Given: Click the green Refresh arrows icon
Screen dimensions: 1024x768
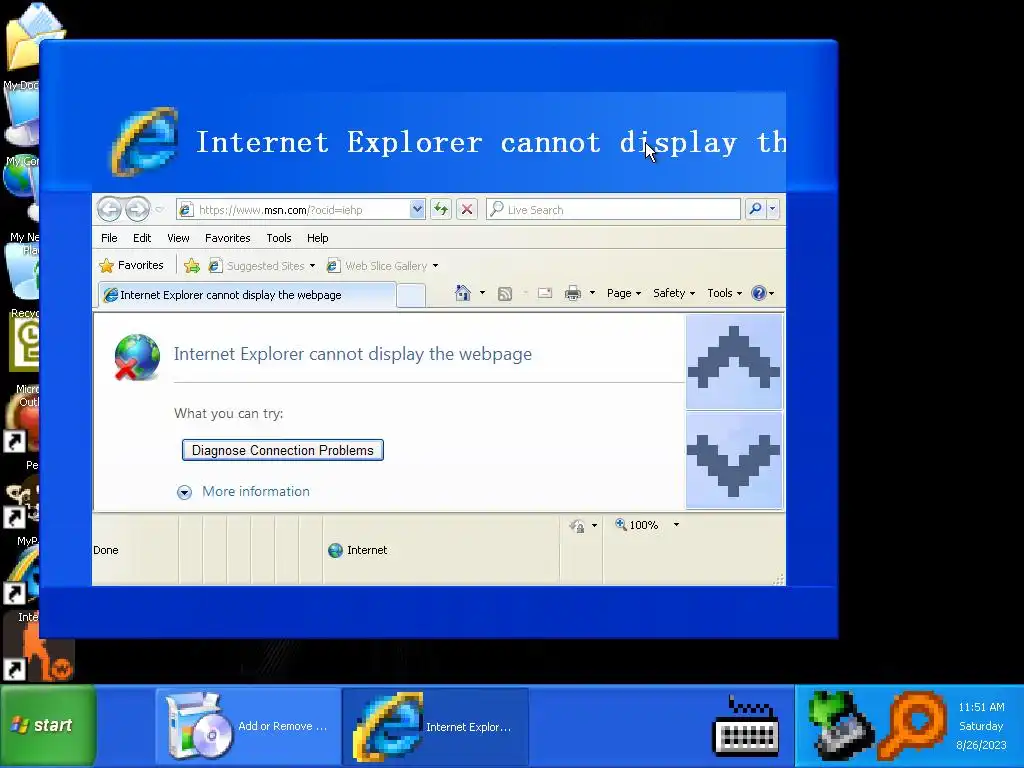Looking at the screenshot, I should (441, 210).
